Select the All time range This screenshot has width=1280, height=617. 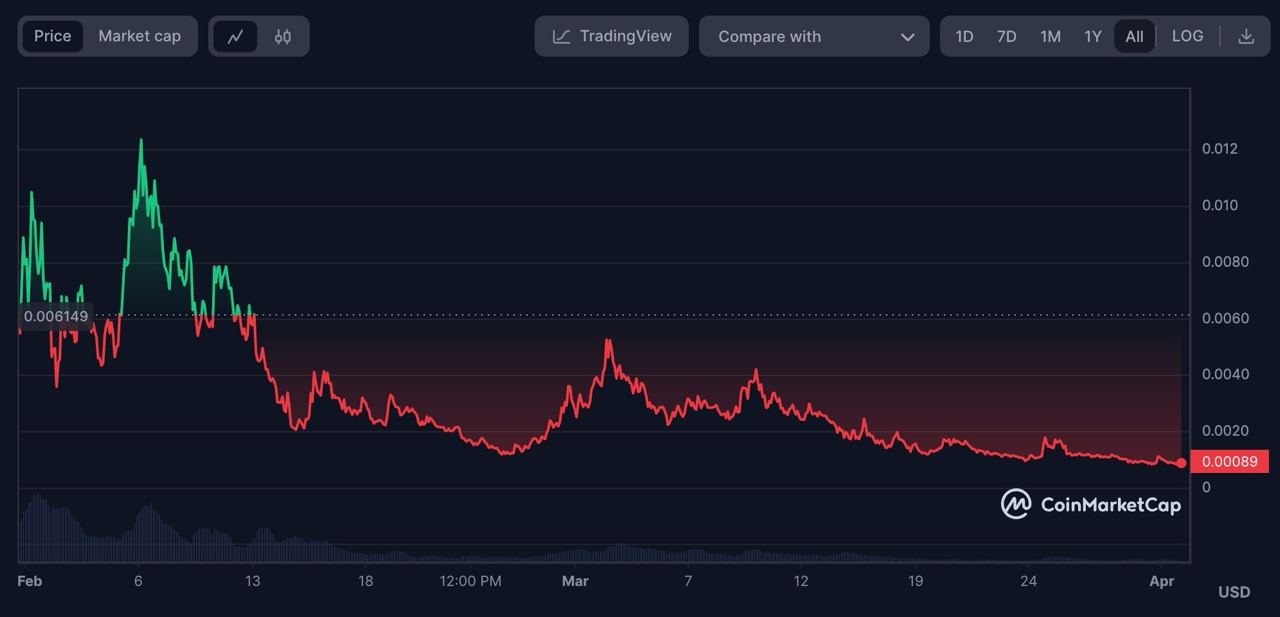click(1134, 37)
